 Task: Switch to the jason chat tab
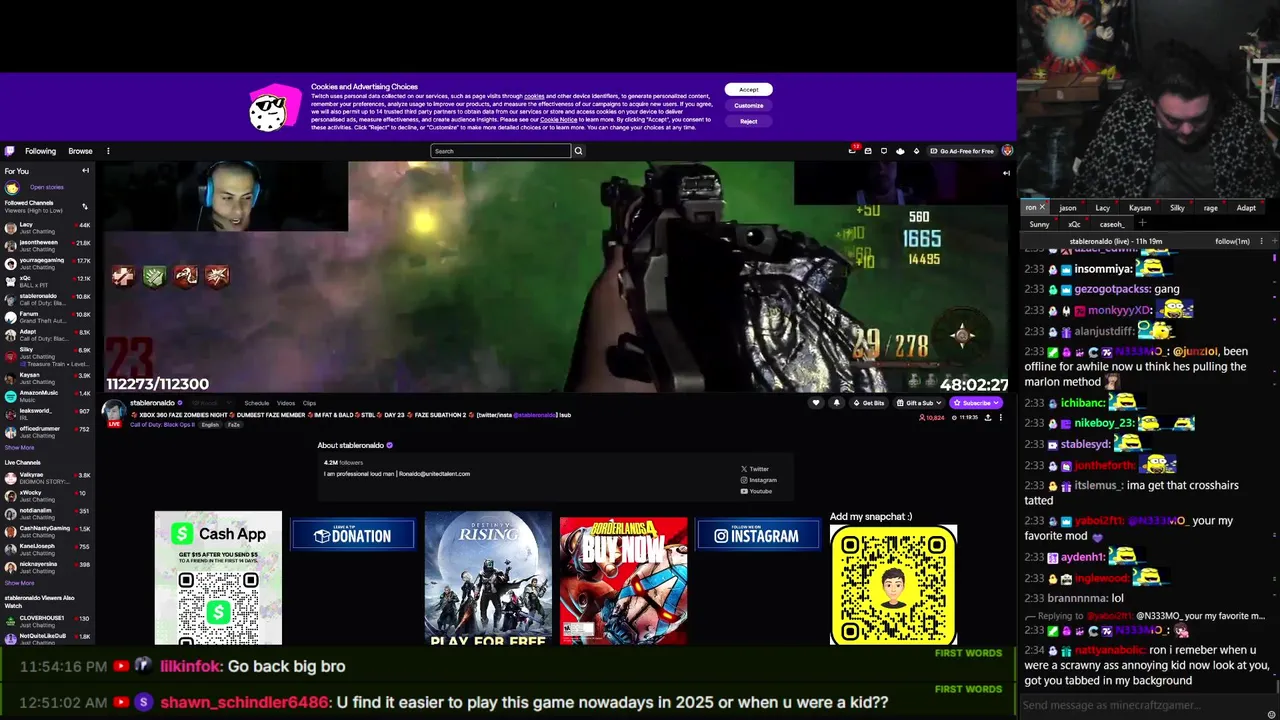click(1068, 208)
